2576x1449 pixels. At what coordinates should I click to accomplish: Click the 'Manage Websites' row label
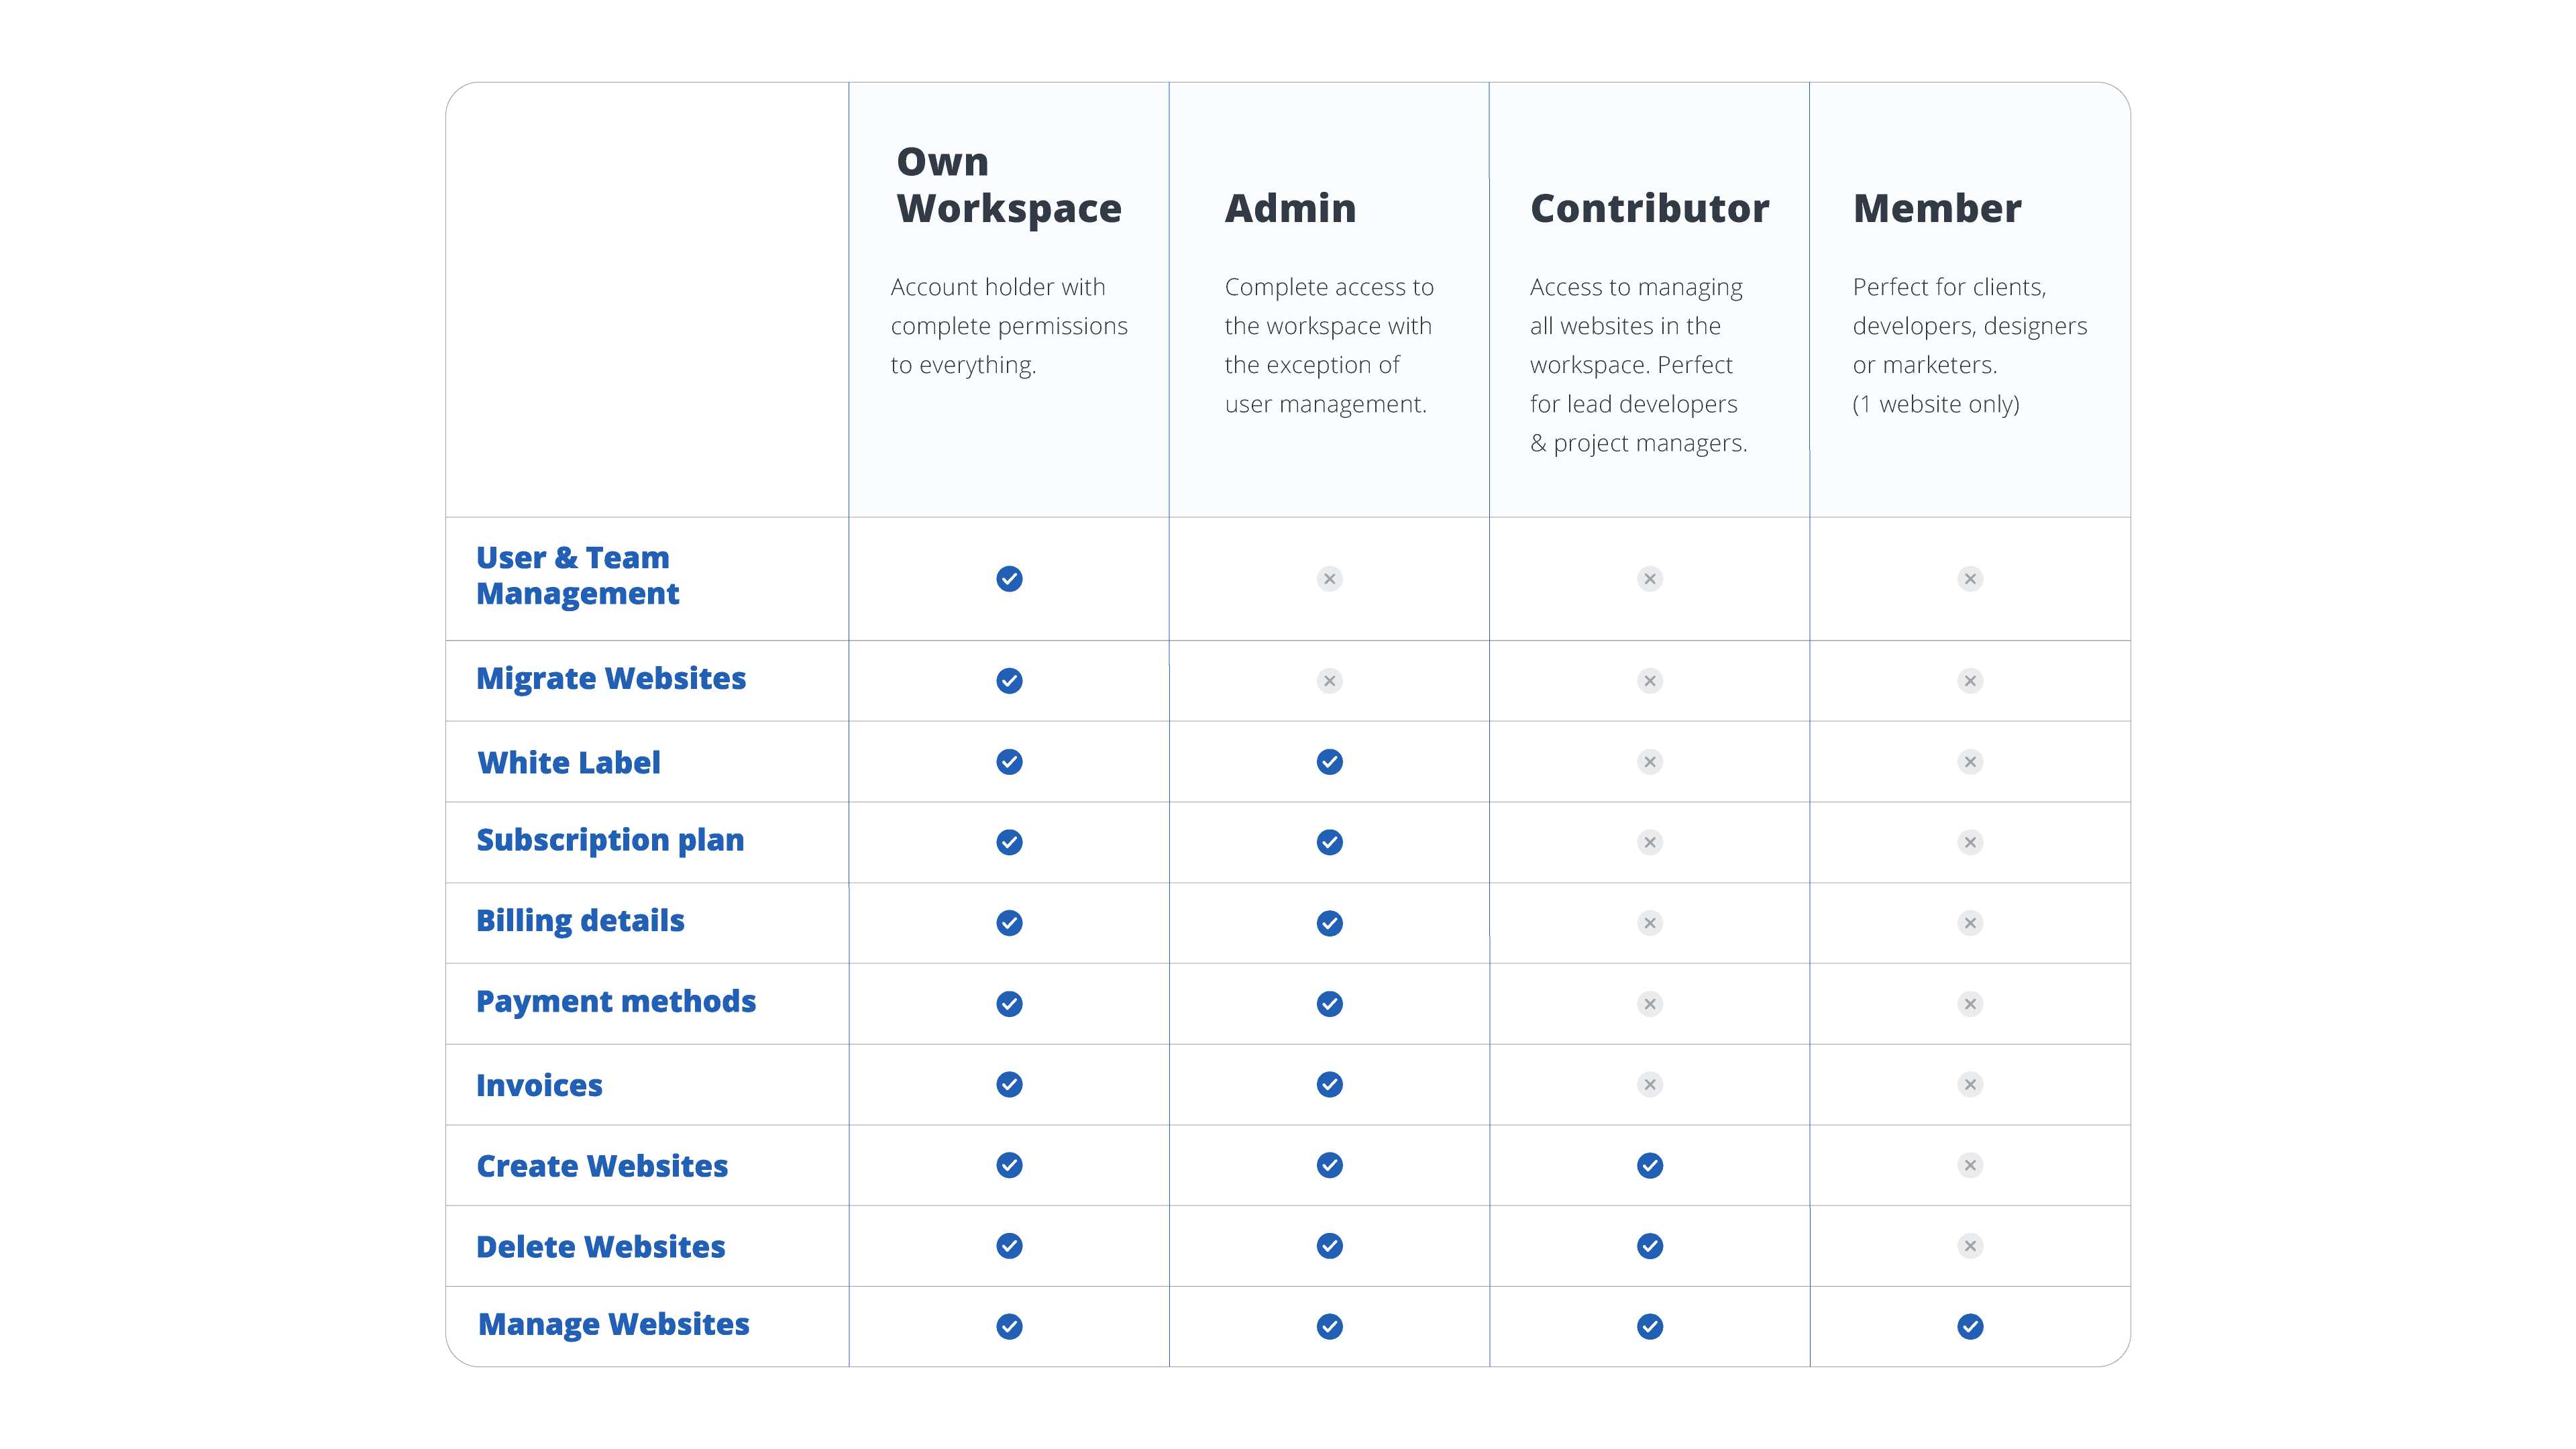pos(614,1326)
